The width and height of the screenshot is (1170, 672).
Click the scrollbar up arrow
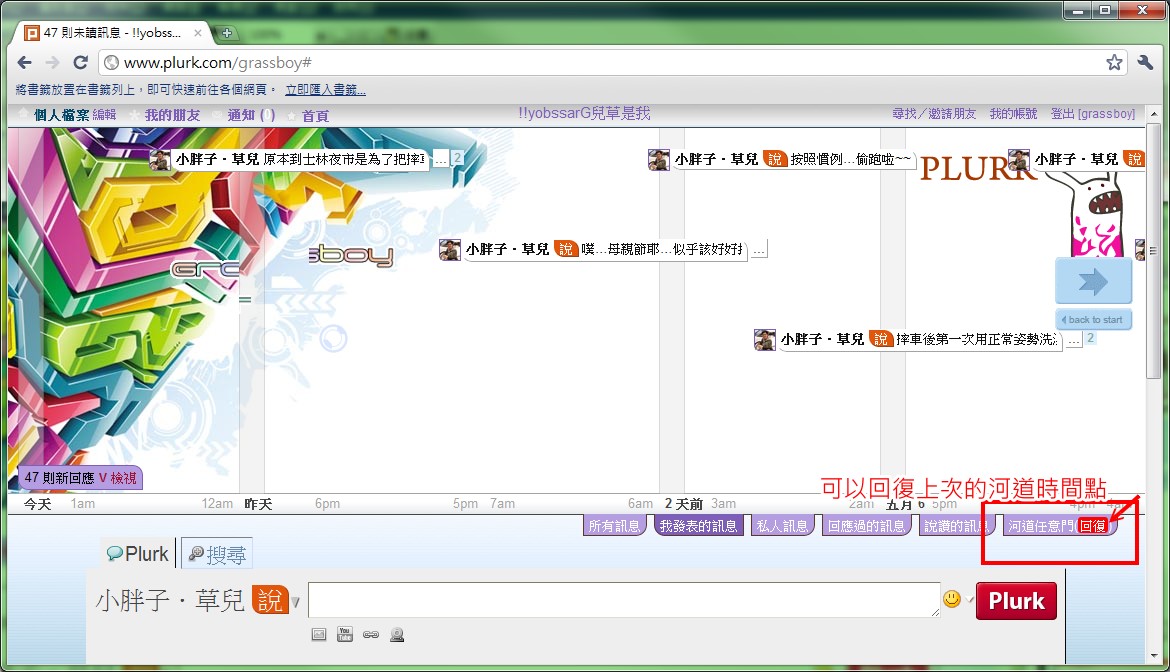[1154, 114]
